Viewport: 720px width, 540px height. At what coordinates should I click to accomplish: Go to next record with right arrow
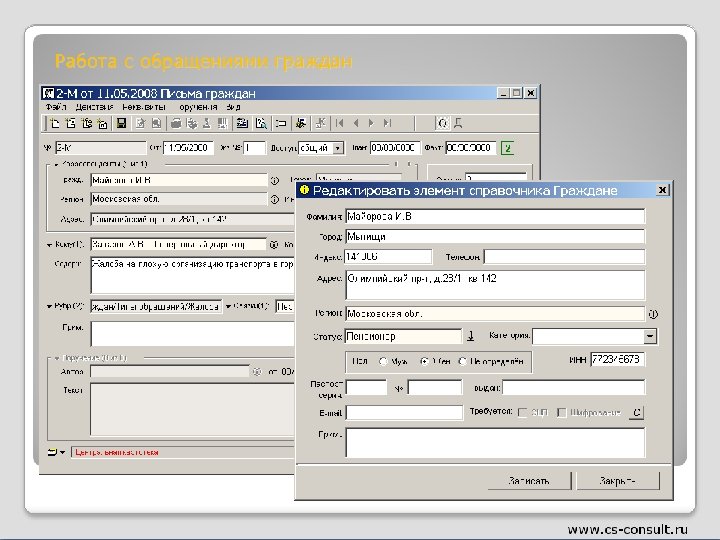[x=371, y=123]
